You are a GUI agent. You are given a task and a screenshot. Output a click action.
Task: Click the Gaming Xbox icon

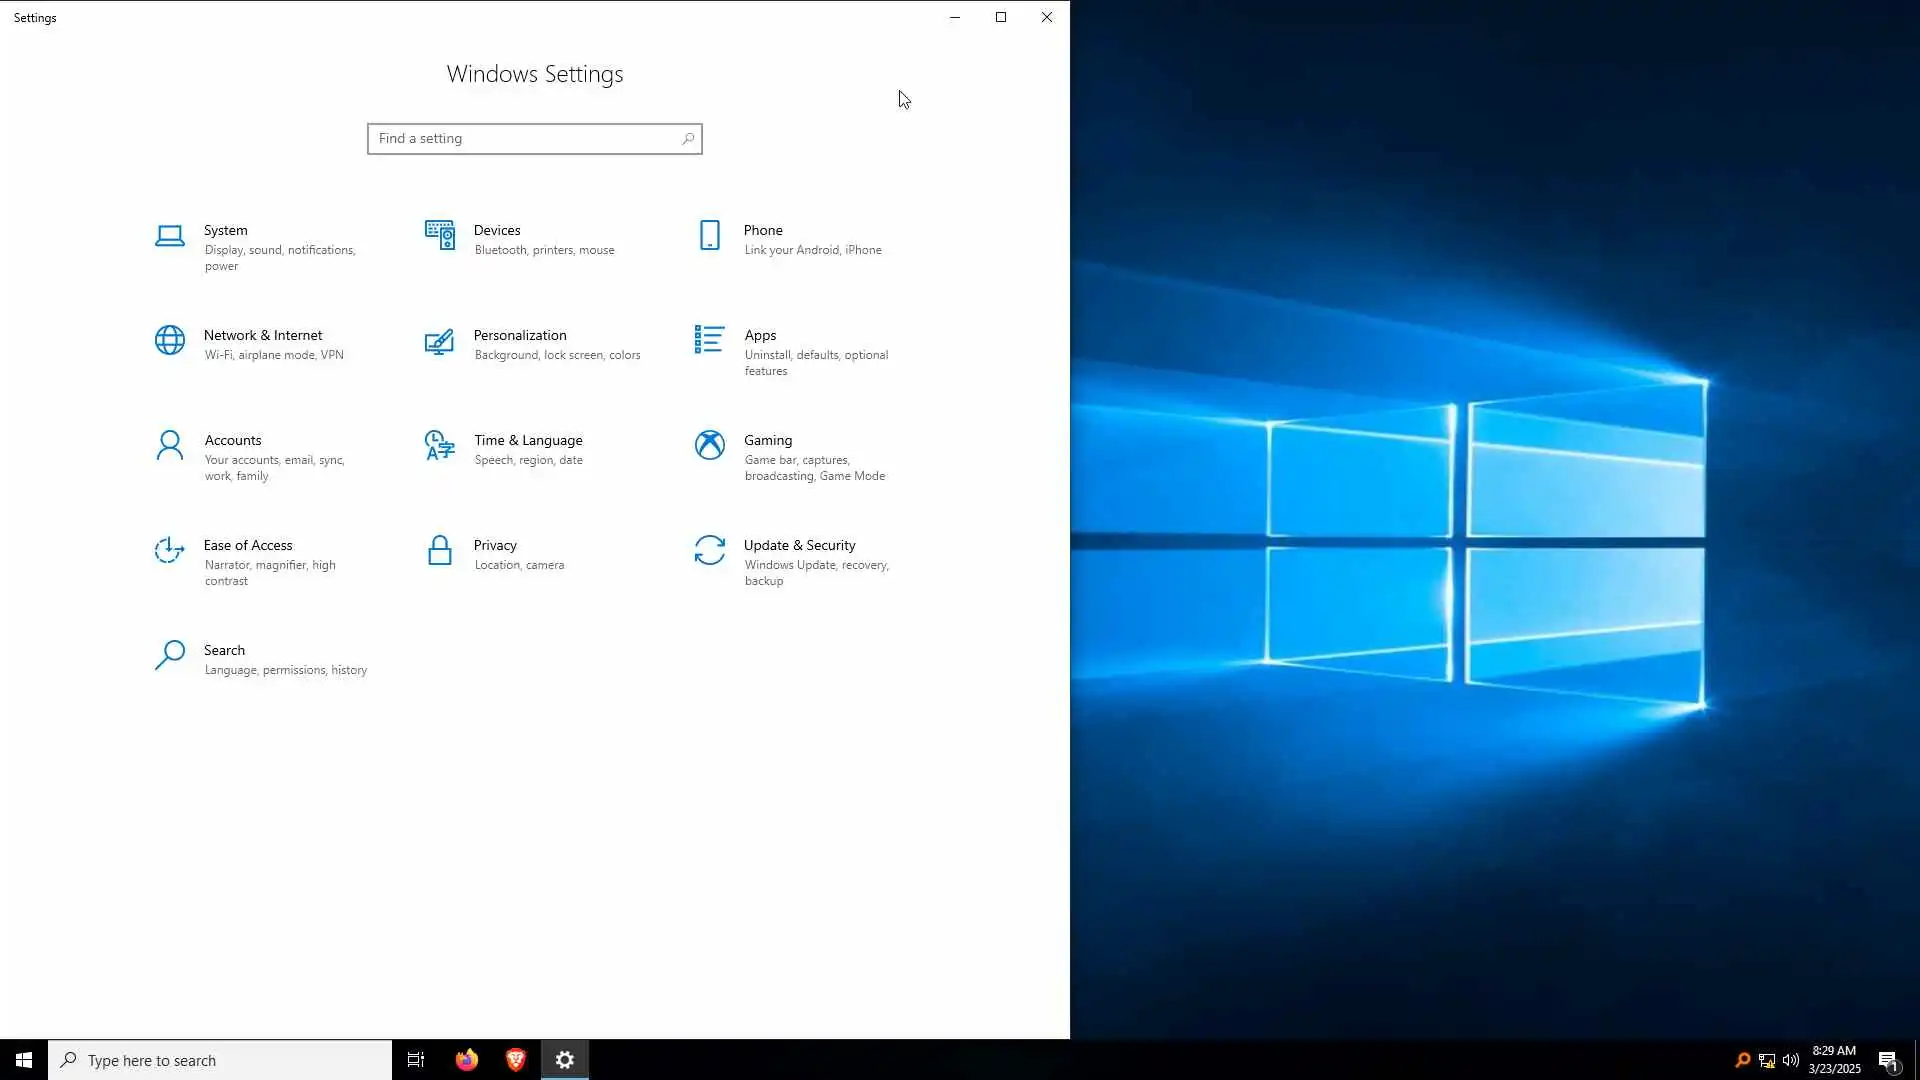coord(710,446)
